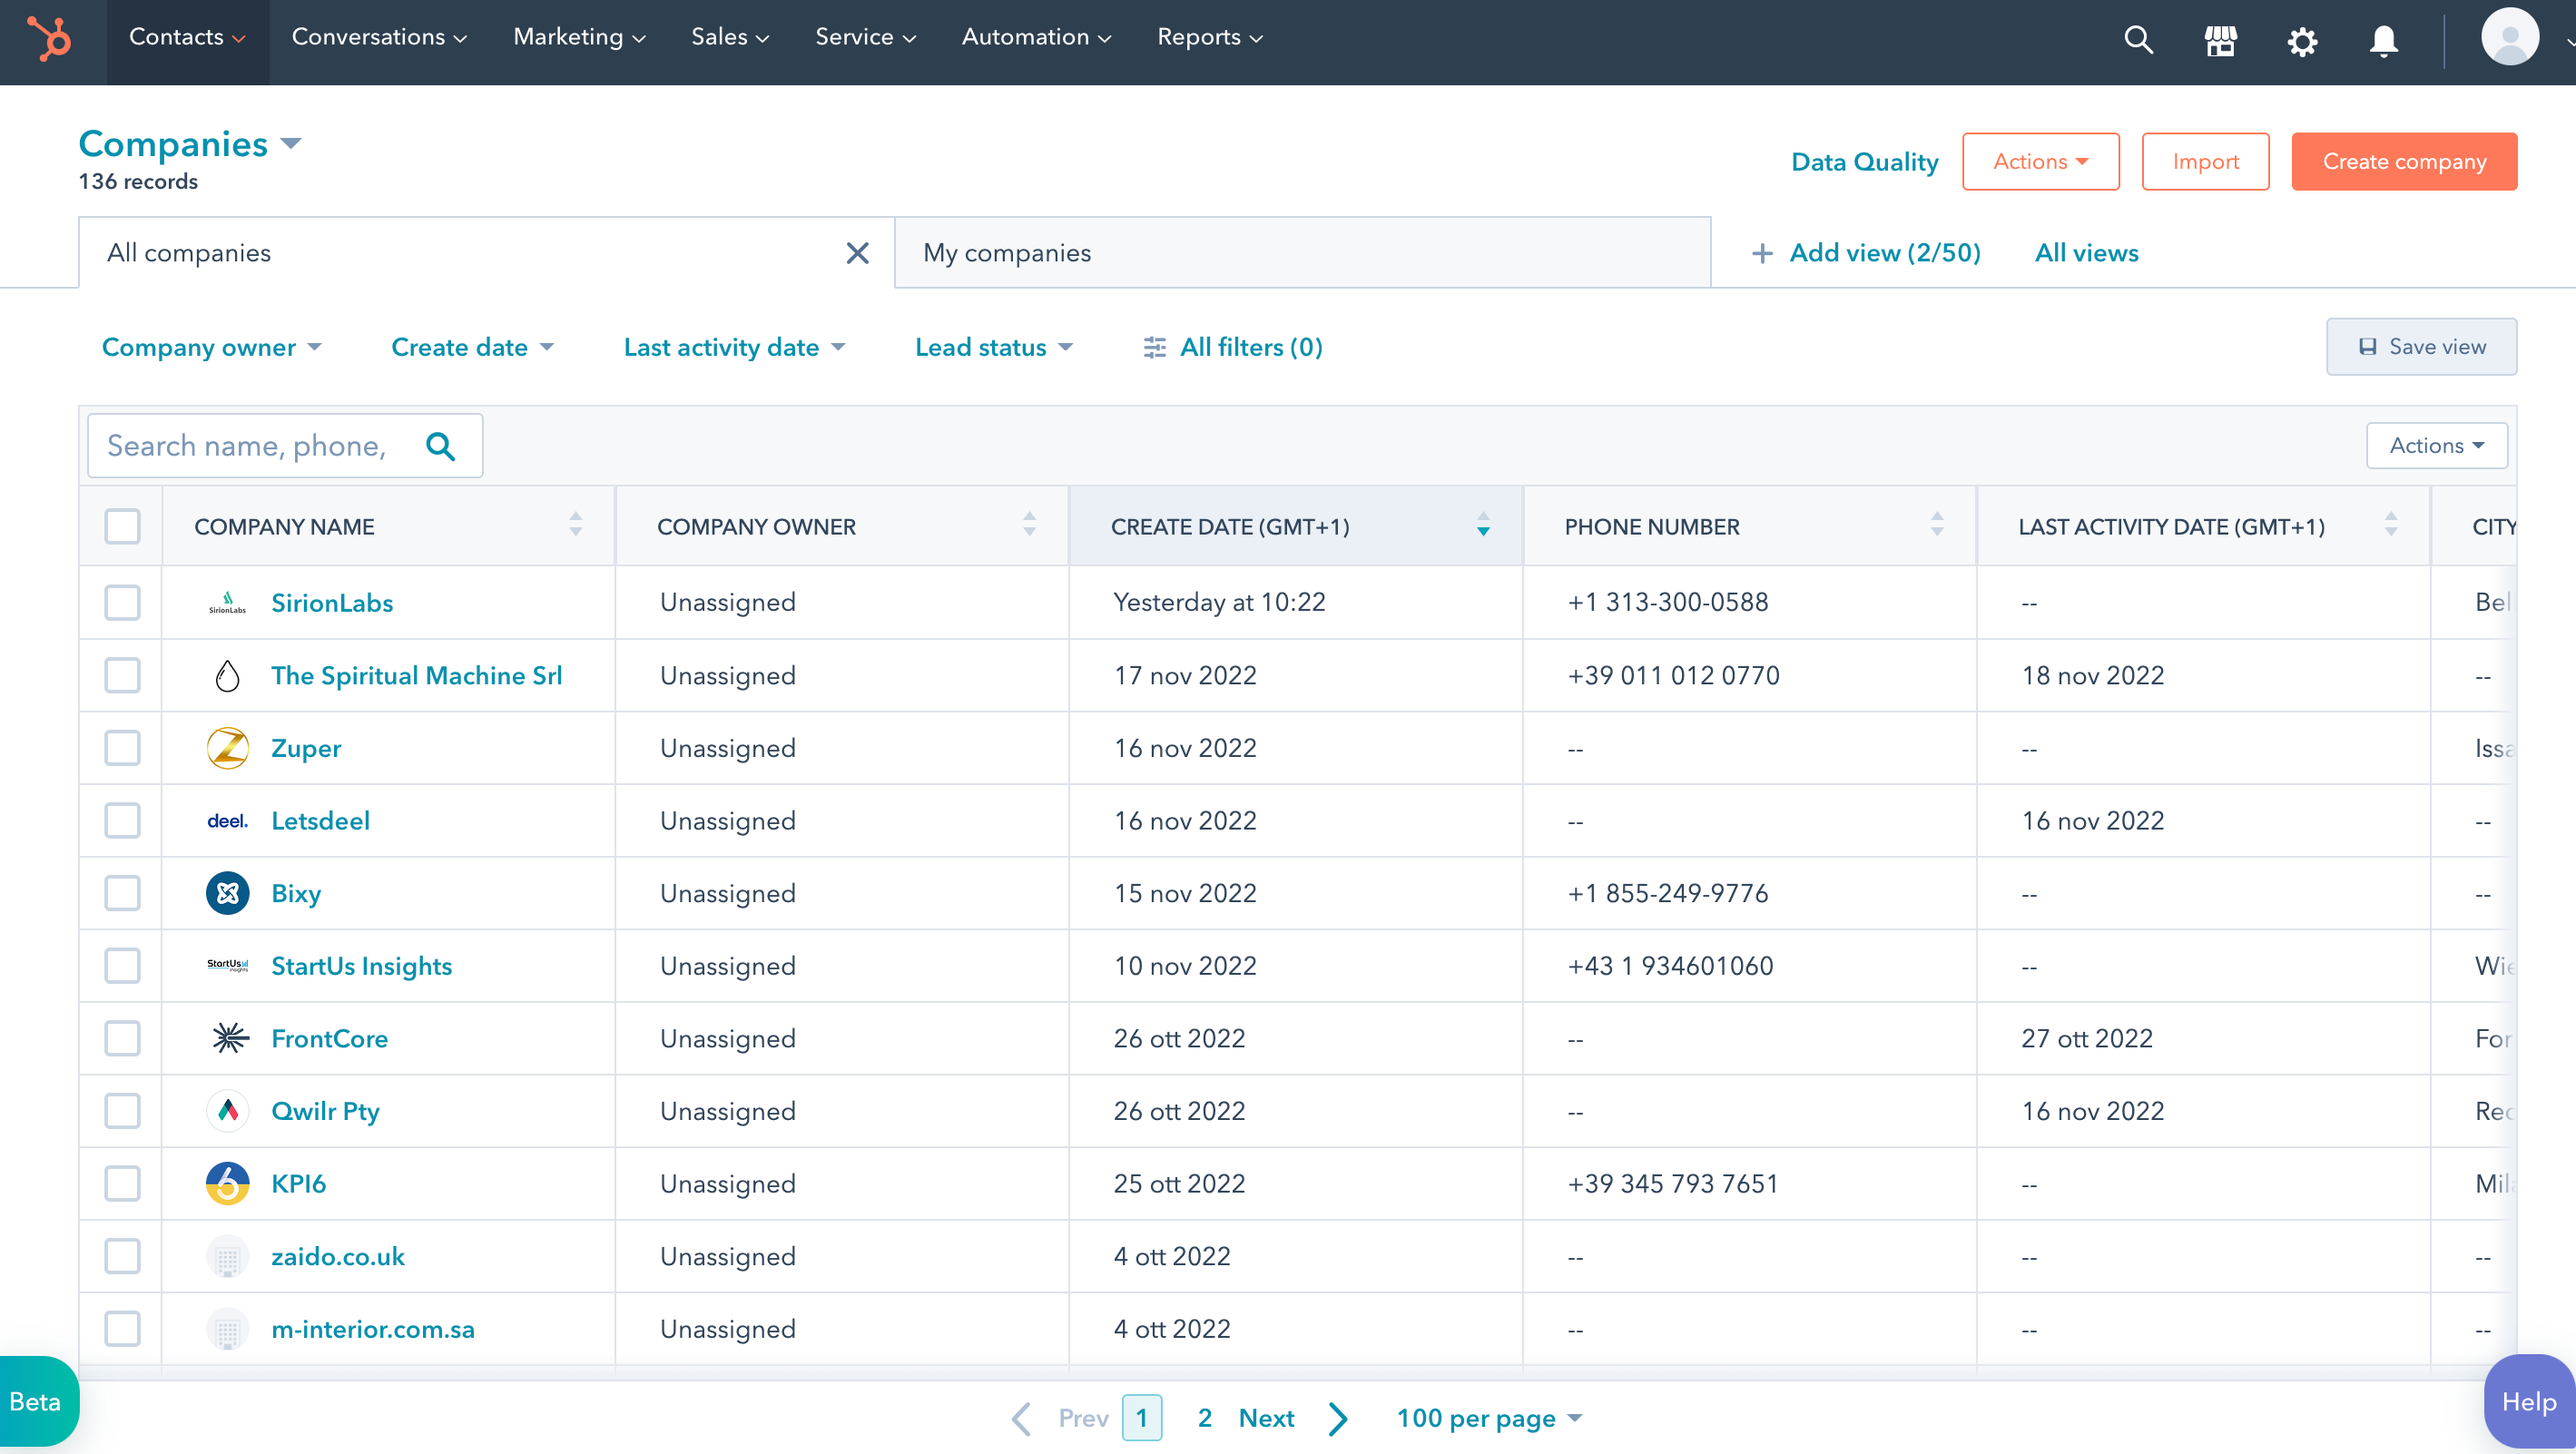This screenshot has height=1454, width=2576.
Task: Open the Lead status filter dropdown
Action: tap(993, 347)
